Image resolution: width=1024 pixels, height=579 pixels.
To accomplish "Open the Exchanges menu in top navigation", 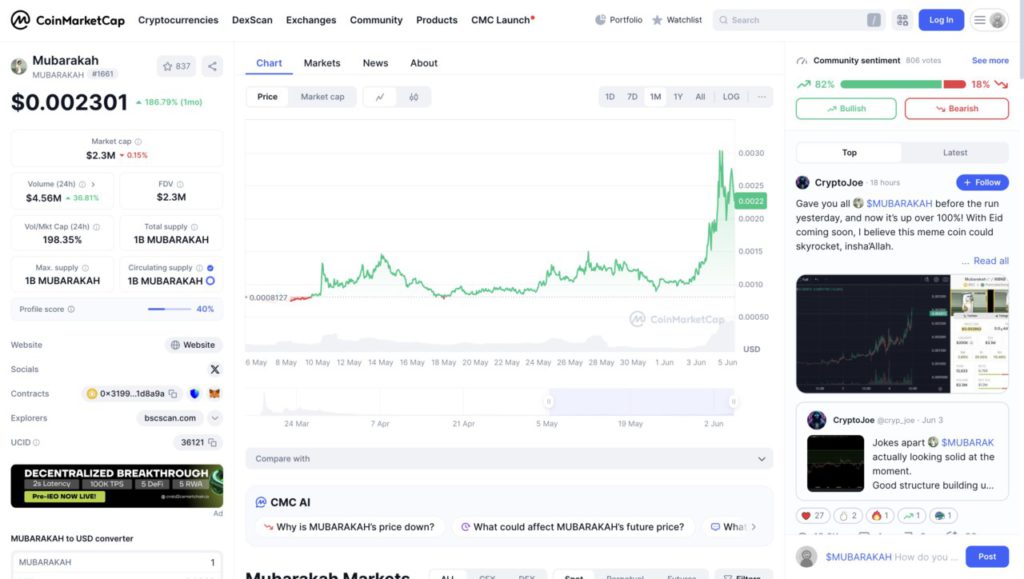I will point(311,20).
